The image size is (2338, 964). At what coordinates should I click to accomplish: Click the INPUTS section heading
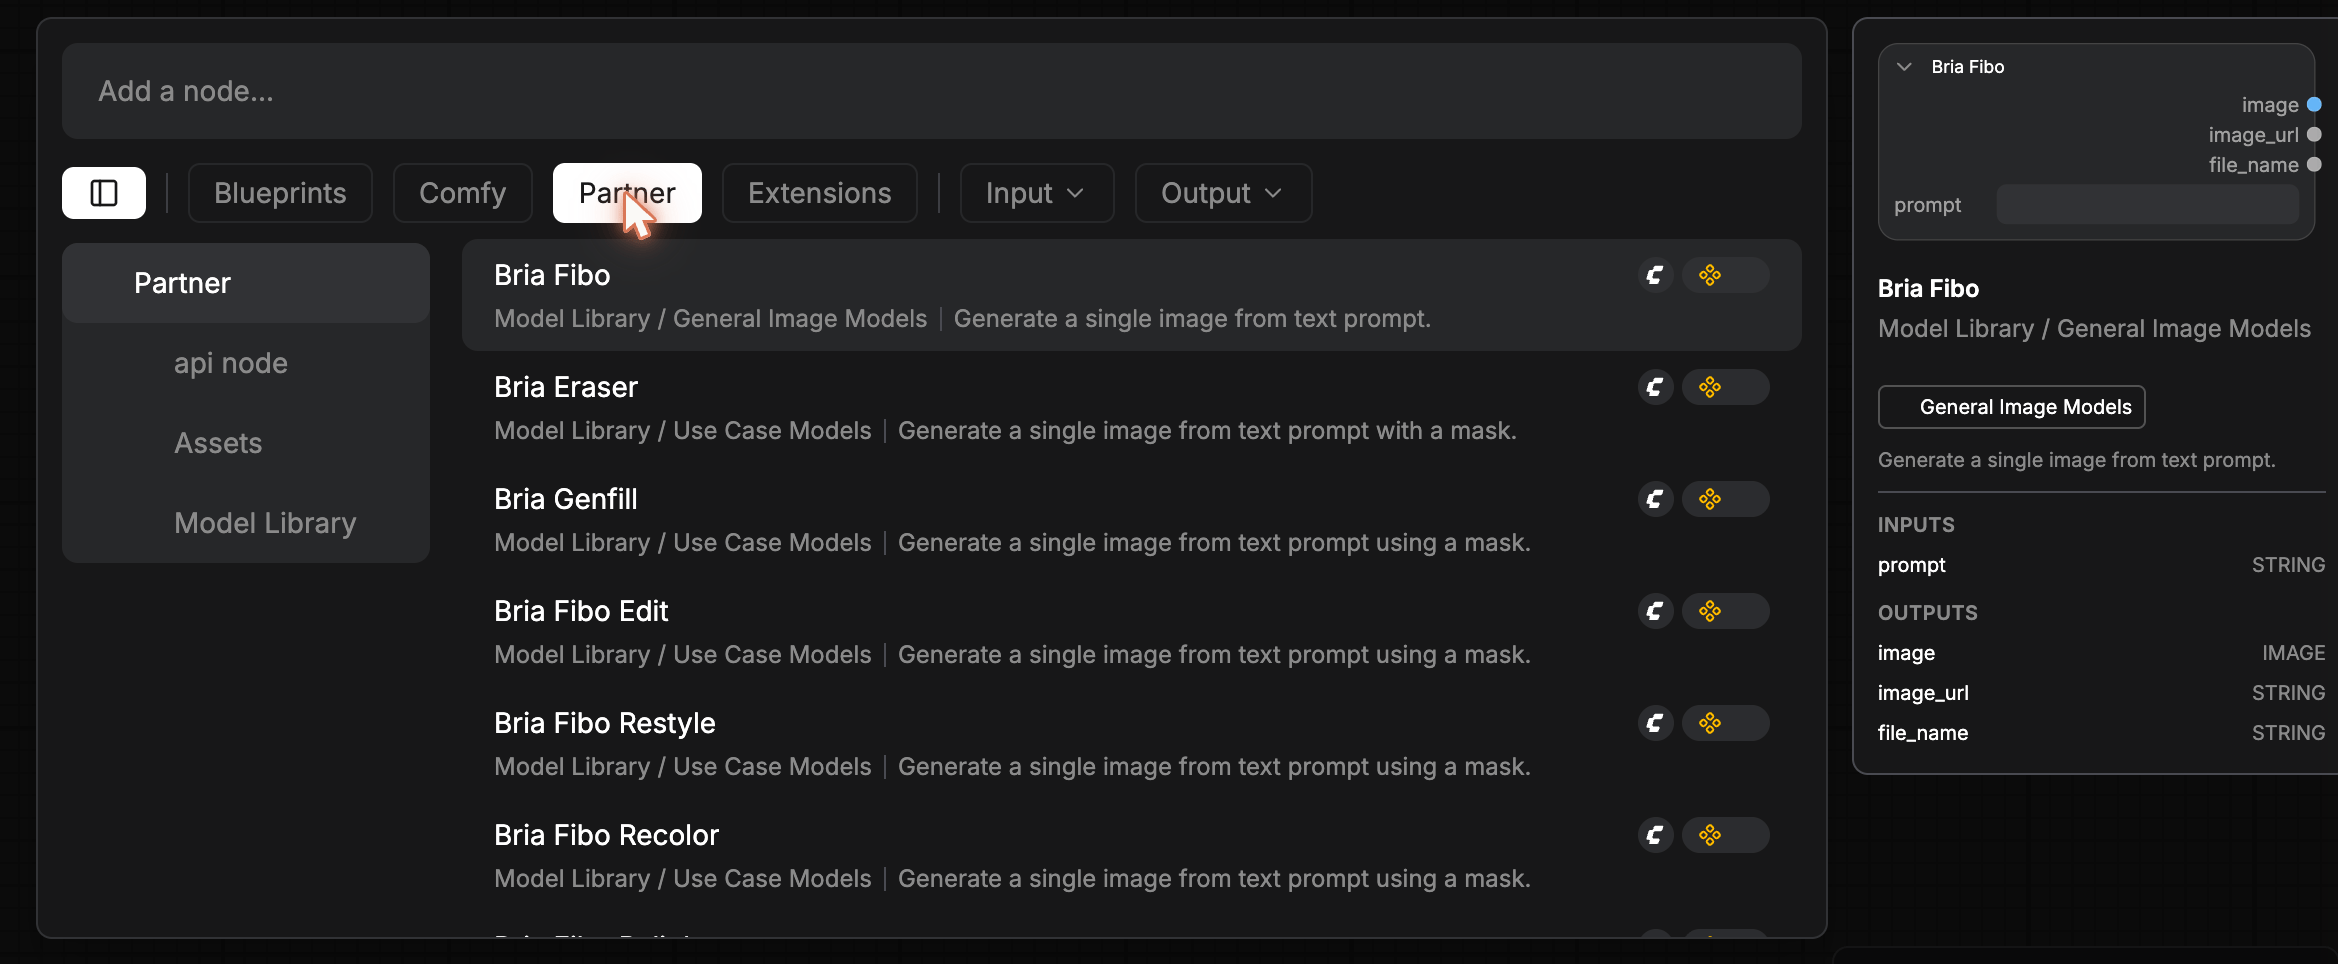(x=1916, y=525)
